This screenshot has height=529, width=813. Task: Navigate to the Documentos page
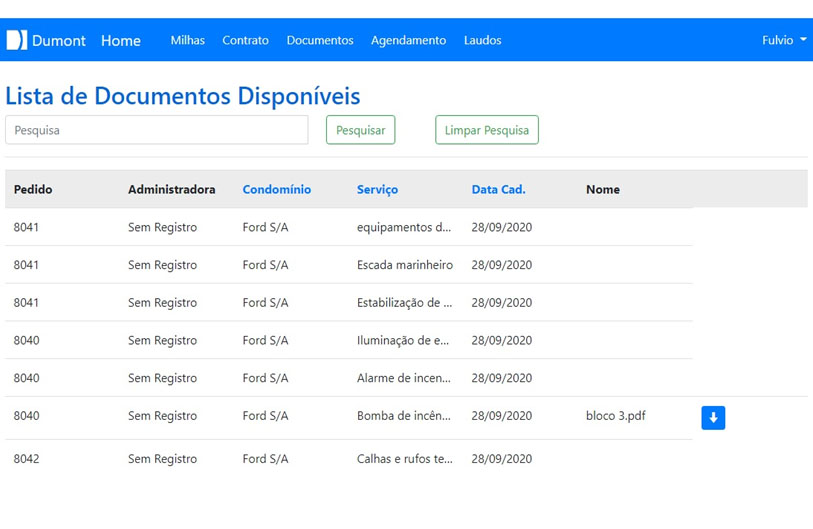coord(320,40)
